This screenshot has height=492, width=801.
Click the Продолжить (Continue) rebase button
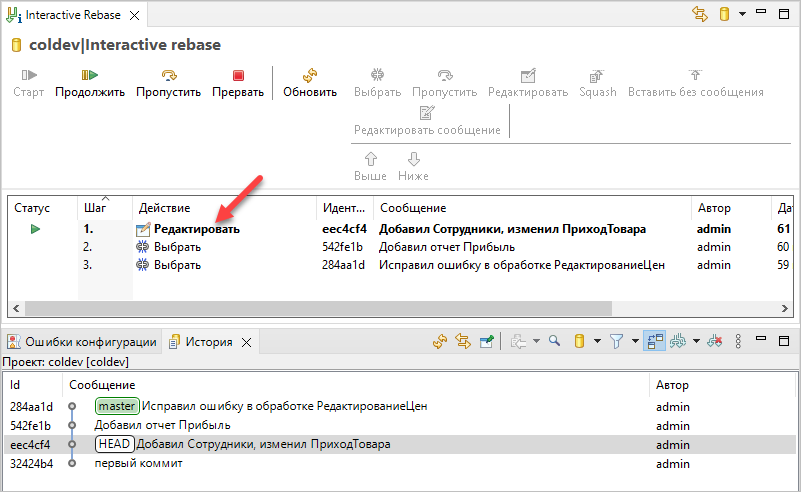click(89, 82)
